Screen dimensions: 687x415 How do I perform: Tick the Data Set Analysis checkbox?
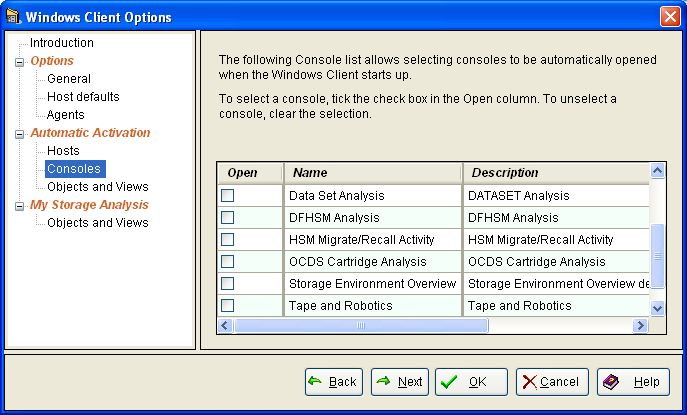(228, 196)
